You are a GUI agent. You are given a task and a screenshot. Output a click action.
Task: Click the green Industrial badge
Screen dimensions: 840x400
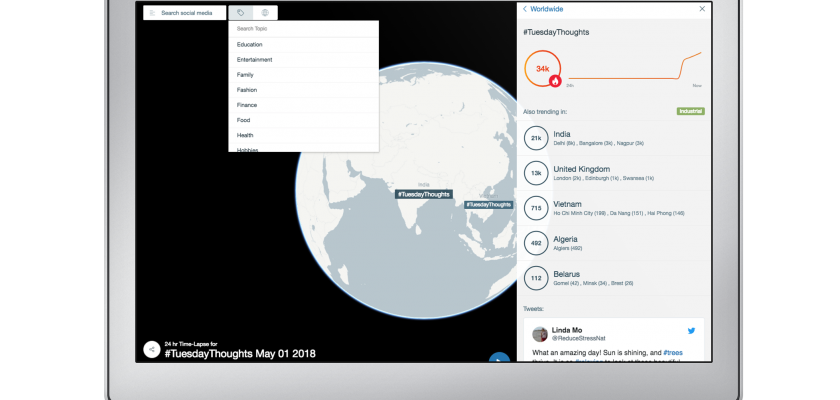690,111
